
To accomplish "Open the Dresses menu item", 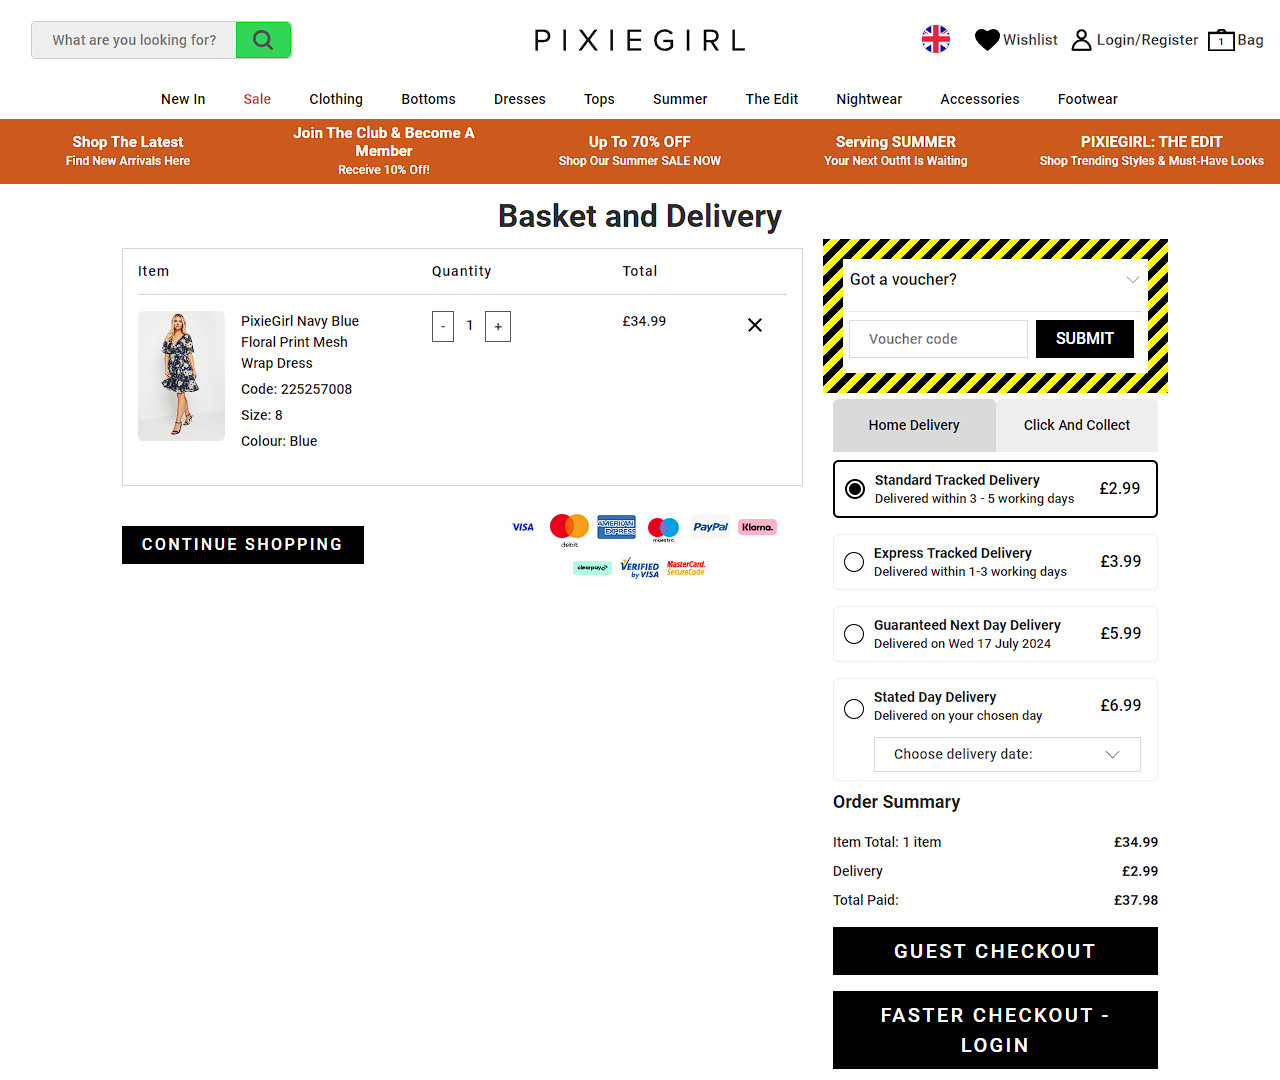I will (520, 99).
